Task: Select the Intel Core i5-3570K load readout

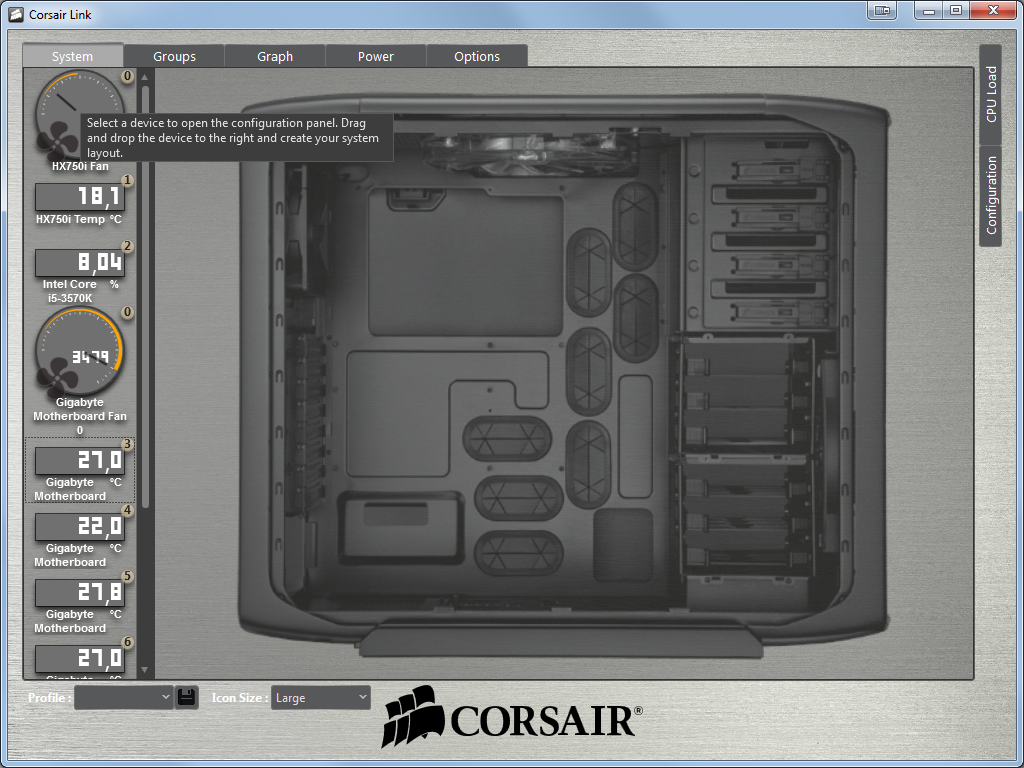Action: pos(80,263)
